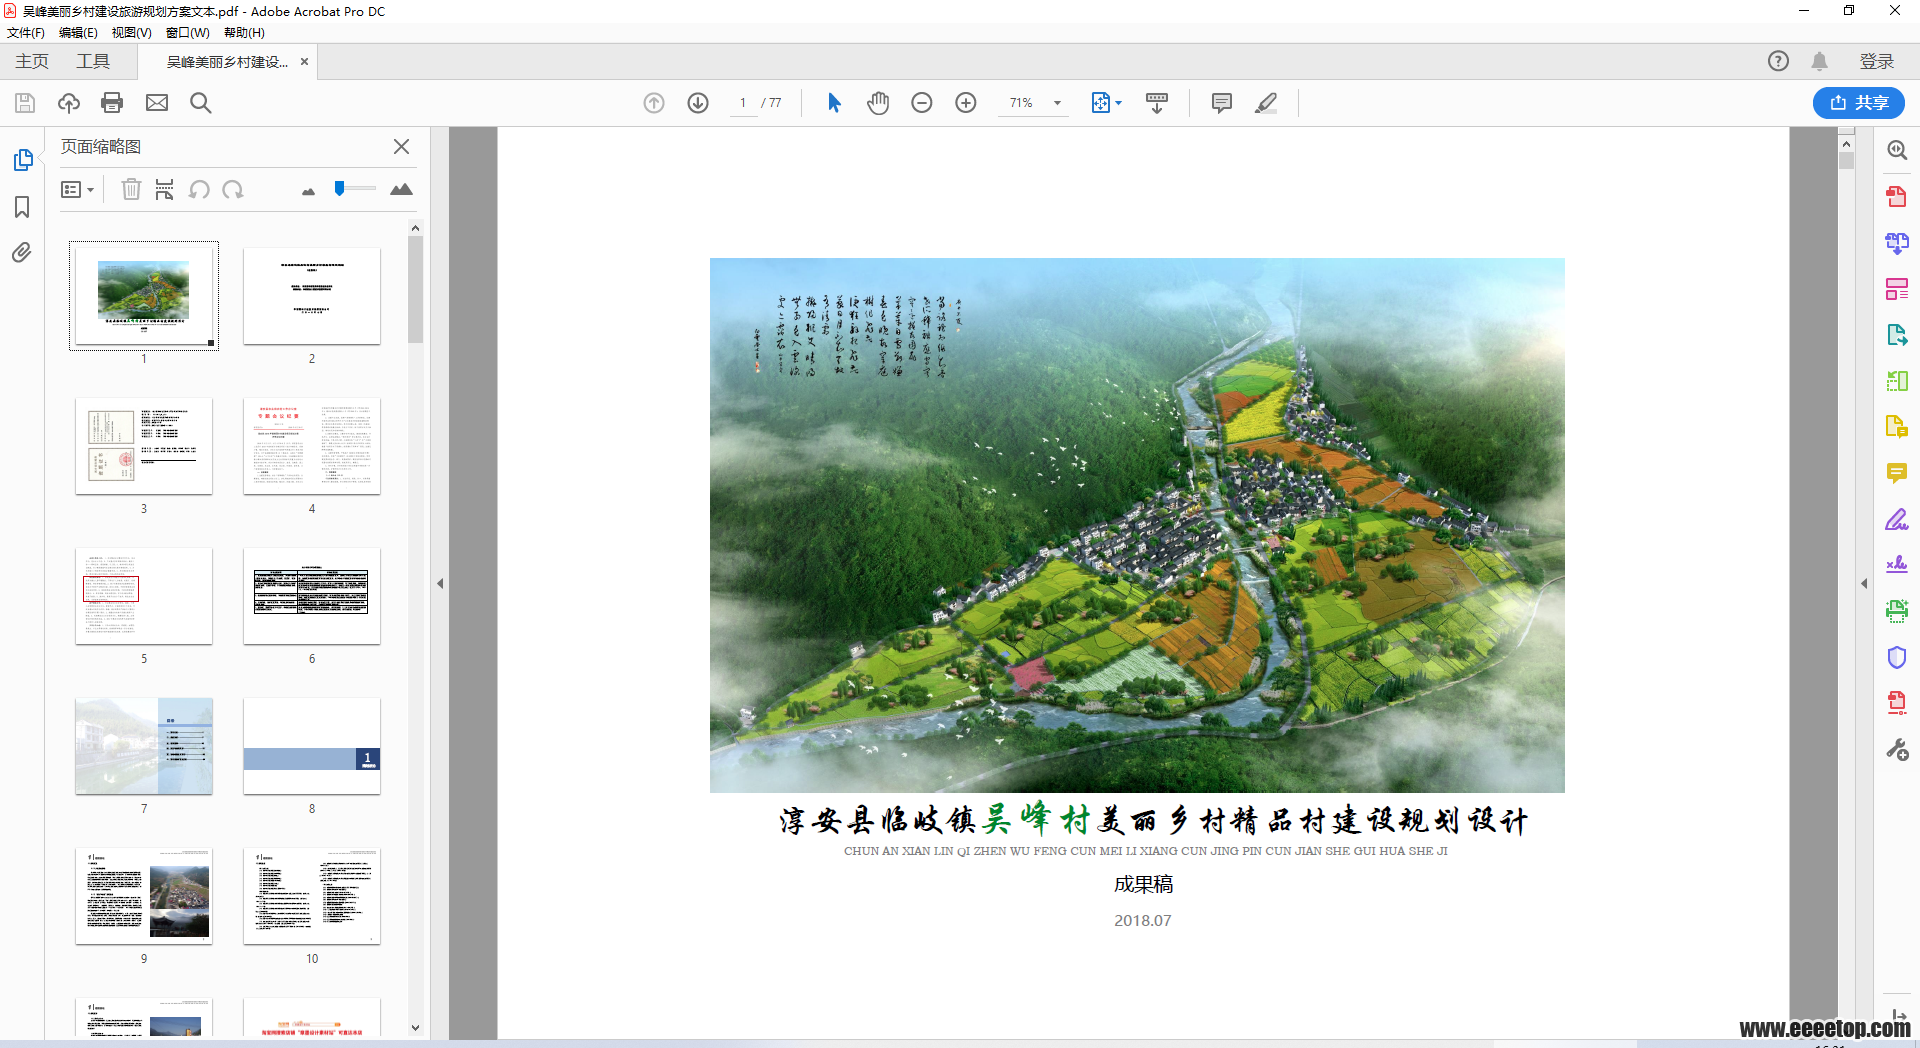Click the print pages icon in thumbnails toolbar

[165, 189]
